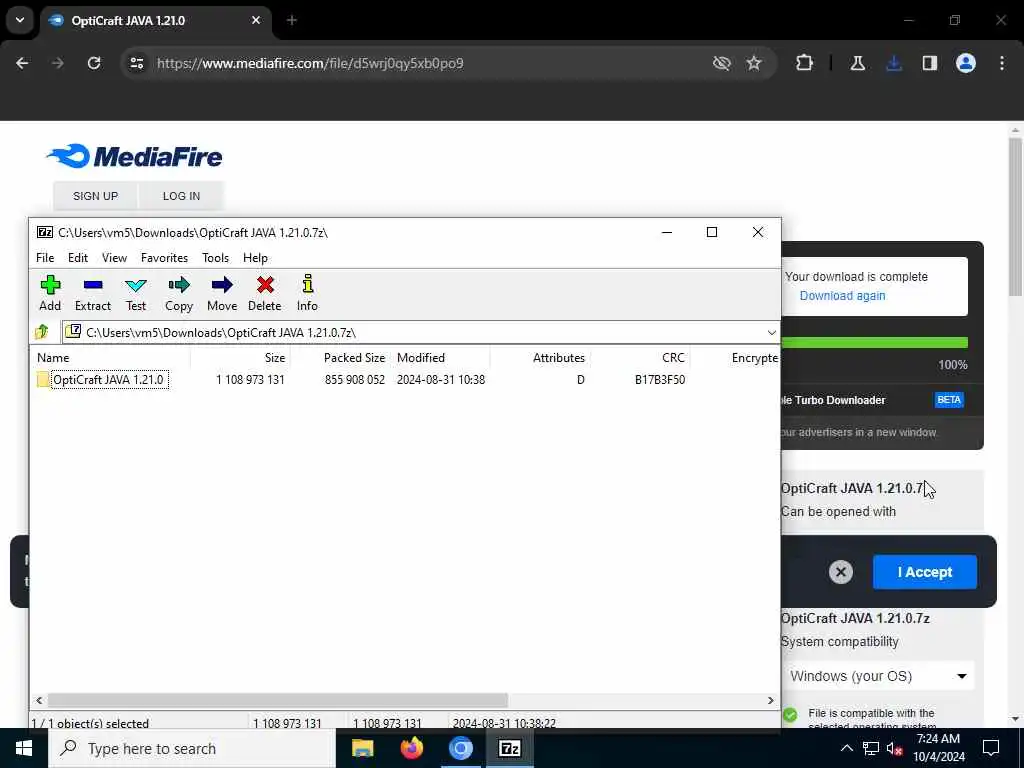The width and height of the screenshot is (1024, 768).
Task: Click the red Delete icon
Action: [264, 293]
